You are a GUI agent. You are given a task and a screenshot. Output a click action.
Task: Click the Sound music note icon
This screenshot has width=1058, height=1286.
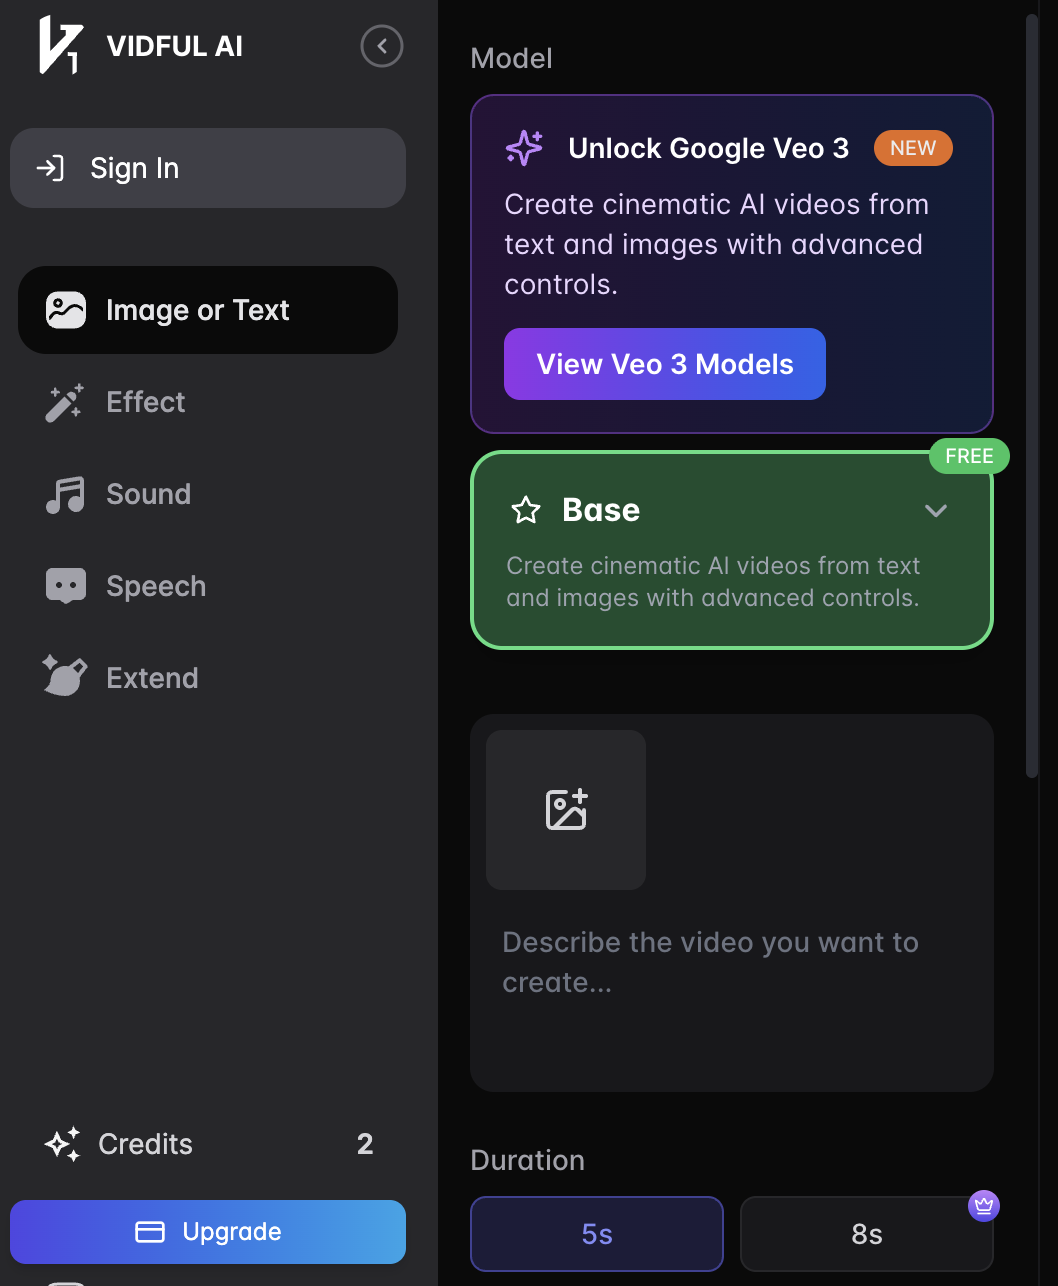65,494
